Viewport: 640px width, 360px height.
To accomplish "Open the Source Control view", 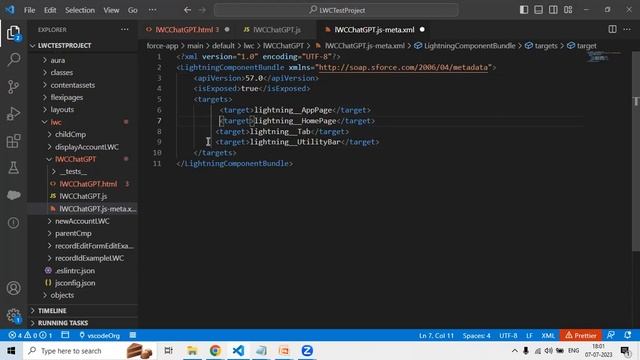I will coord(13,87).
